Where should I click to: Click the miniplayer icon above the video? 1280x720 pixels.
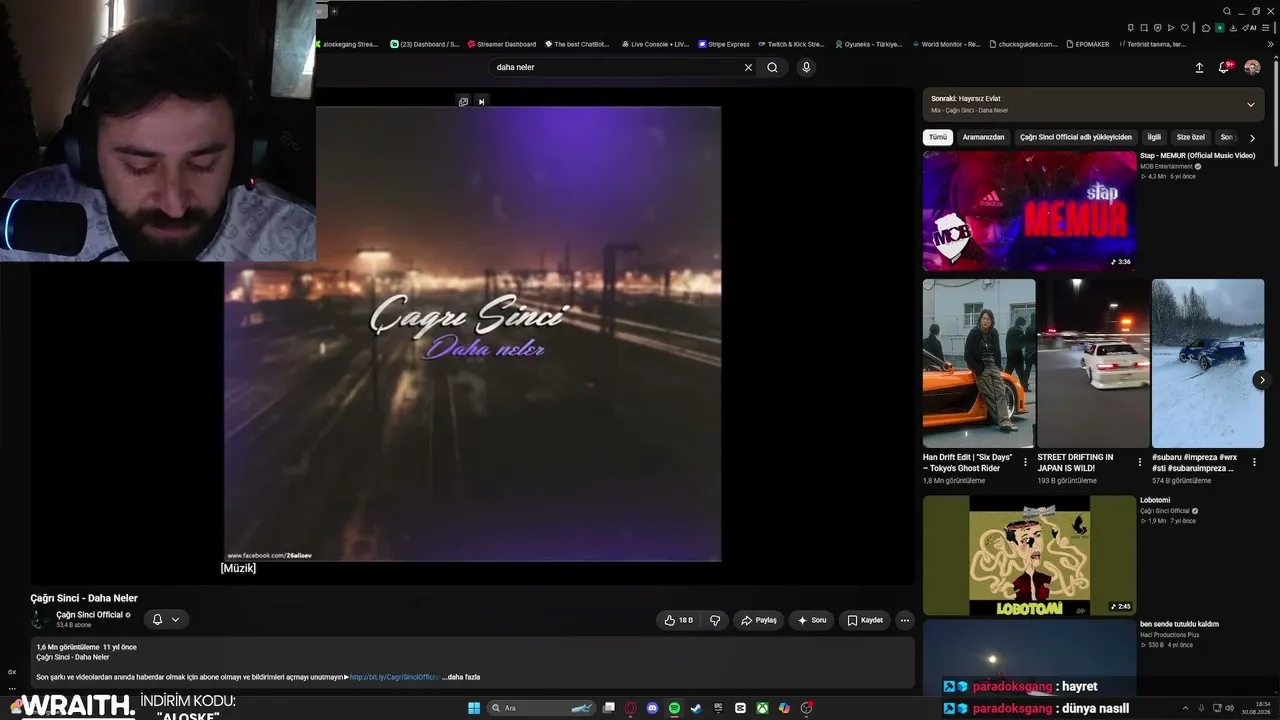point(463,101)
